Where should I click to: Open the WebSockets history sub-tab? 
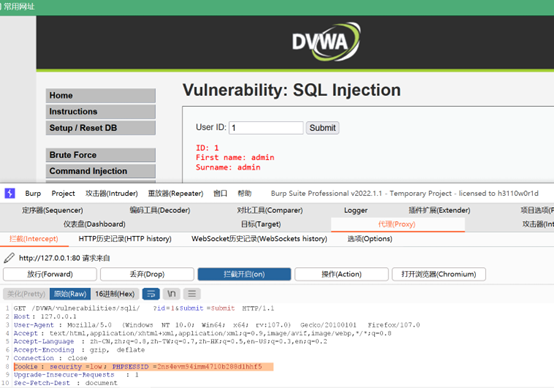(259, 239)
